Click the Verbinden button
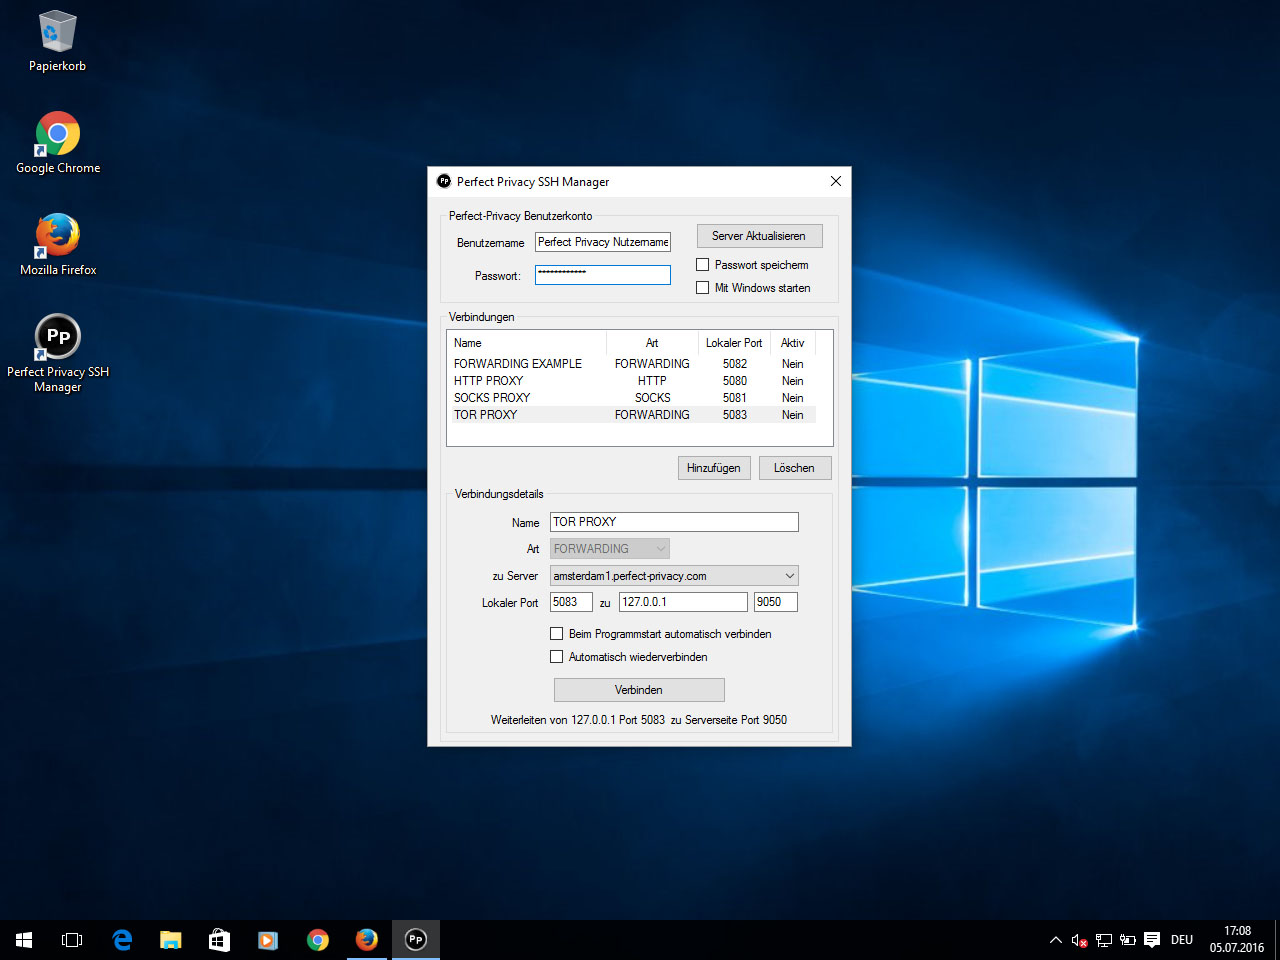Image resolution: width=1280 pixels, height=960 pixels. 639,690
